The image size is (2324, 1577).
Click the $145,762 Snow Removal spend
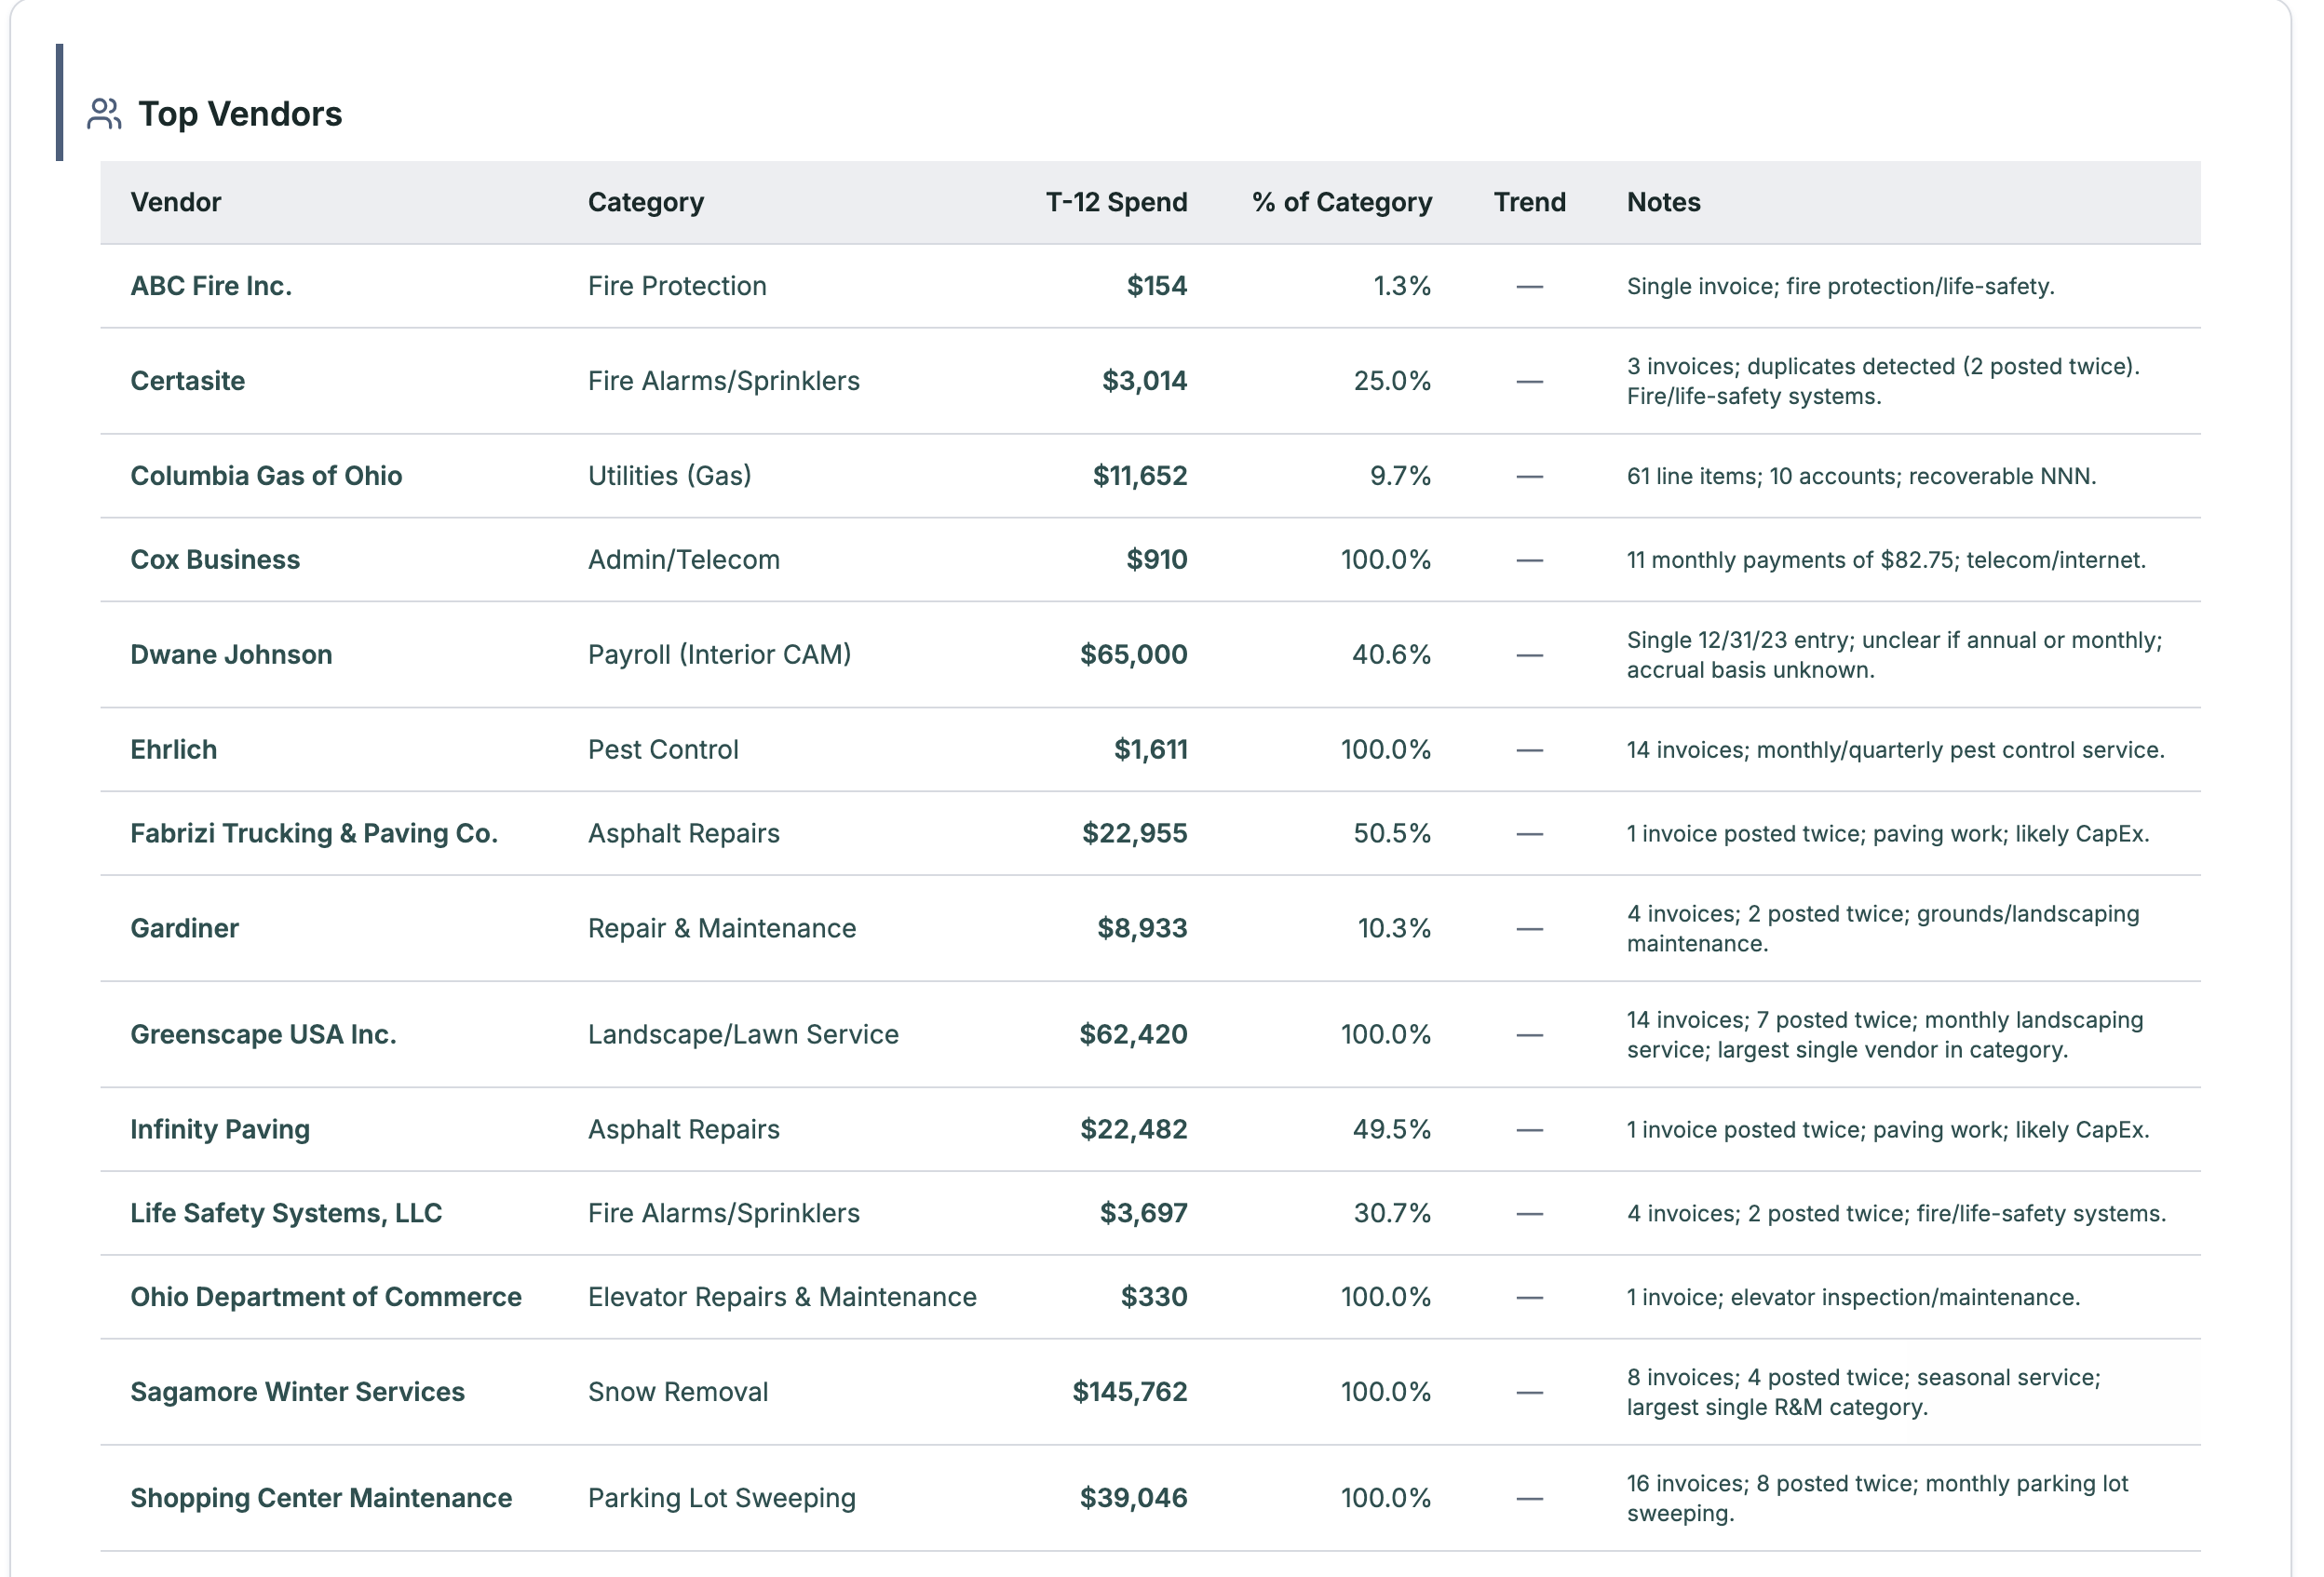1129,1392
